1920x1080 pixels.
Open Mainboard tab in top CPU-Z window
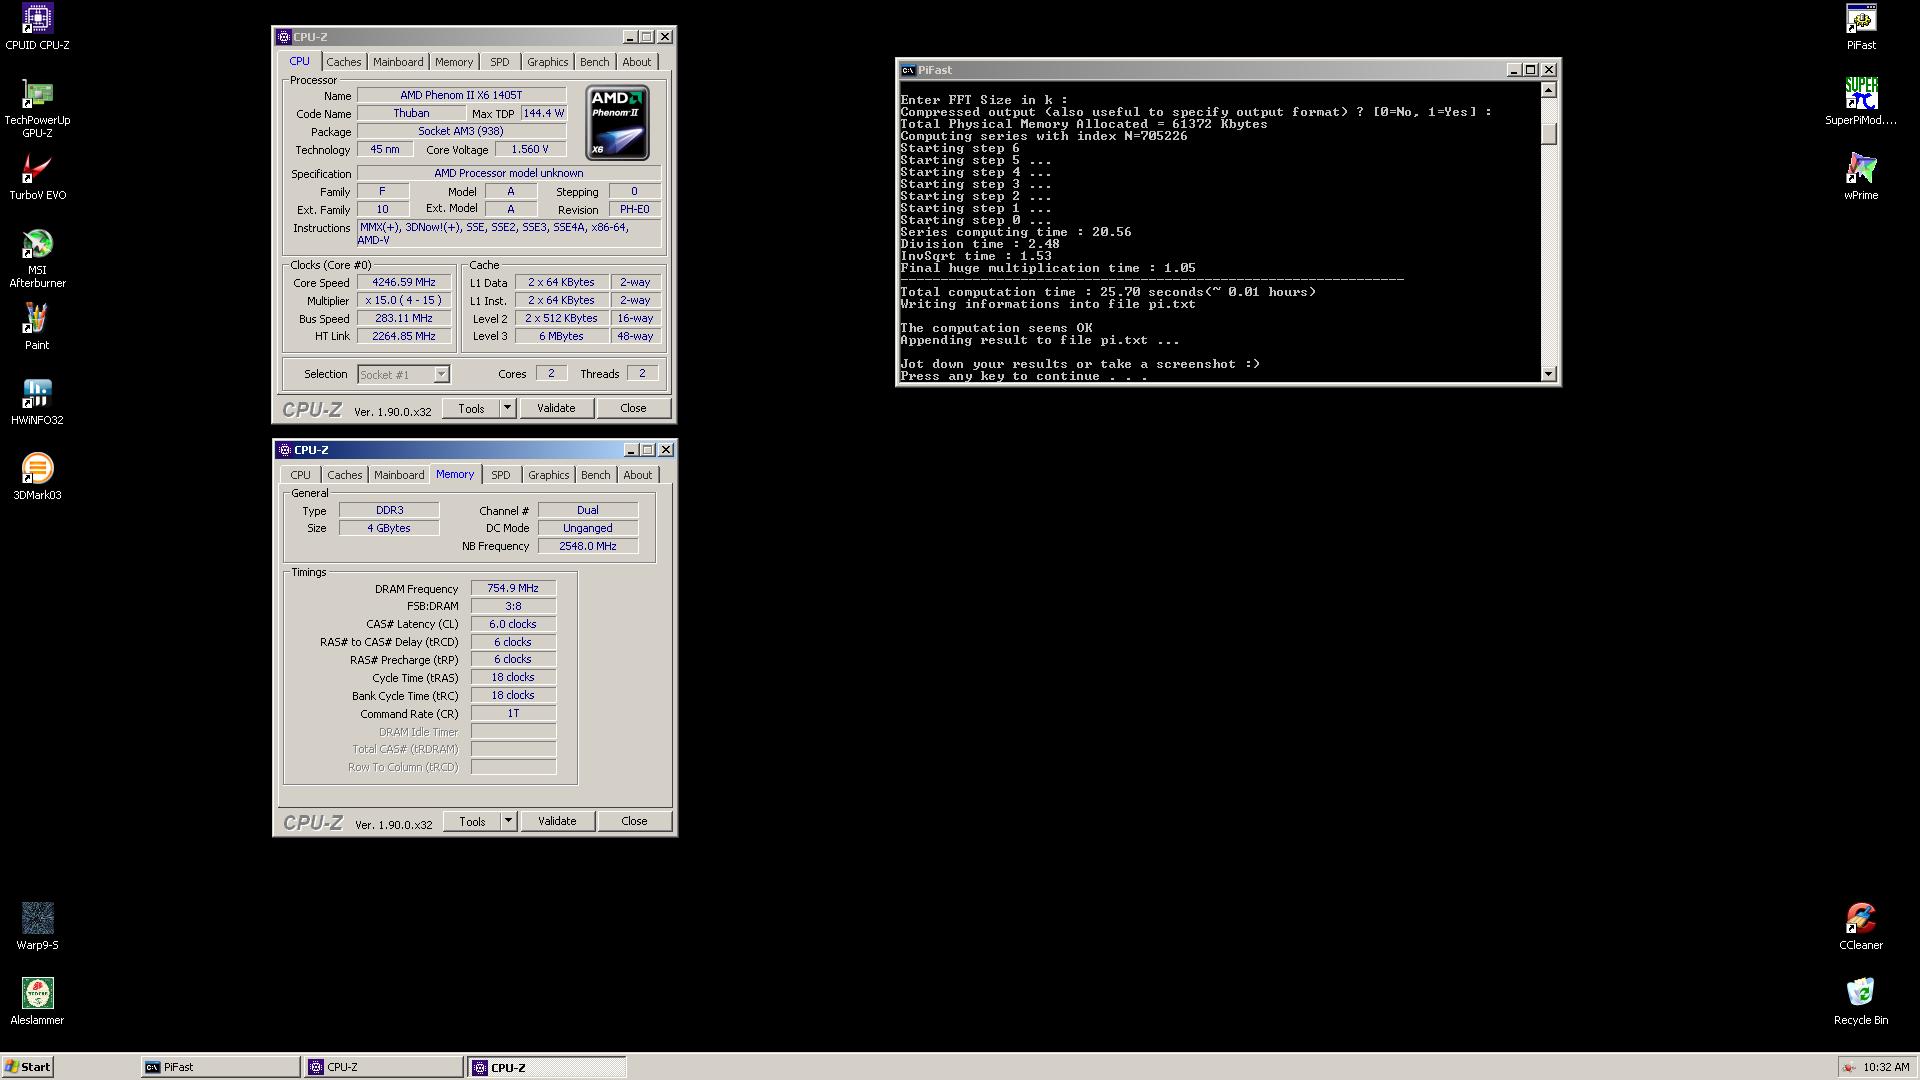pos(398,62)
